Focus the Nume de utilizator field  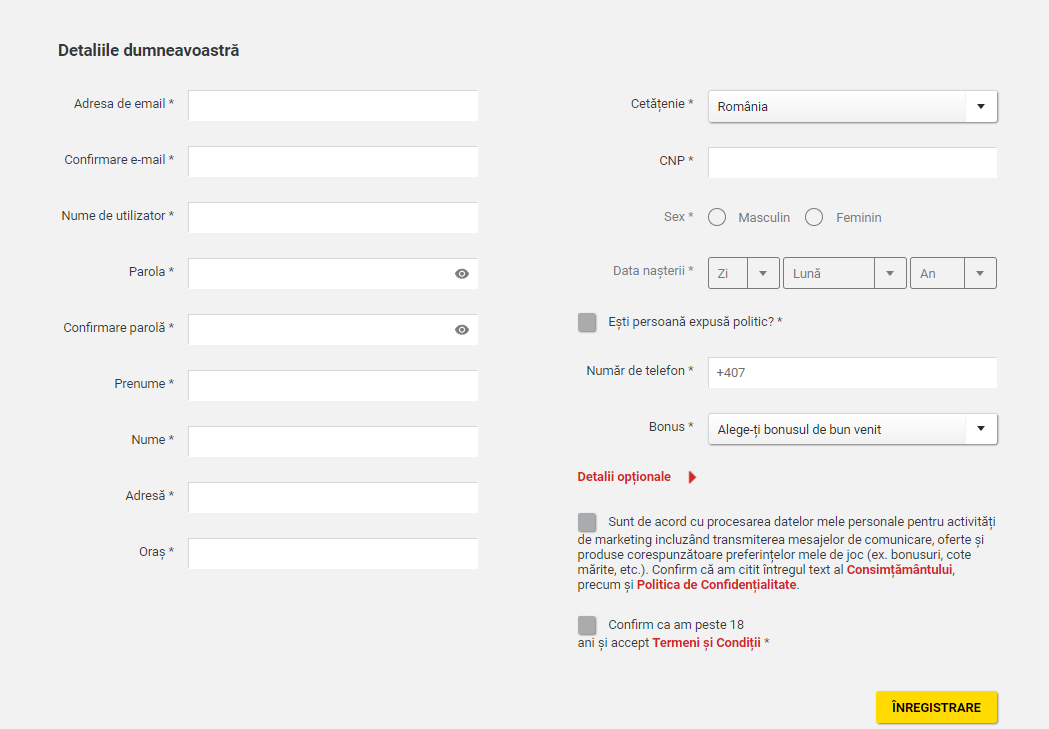click(x=333, y=218)
